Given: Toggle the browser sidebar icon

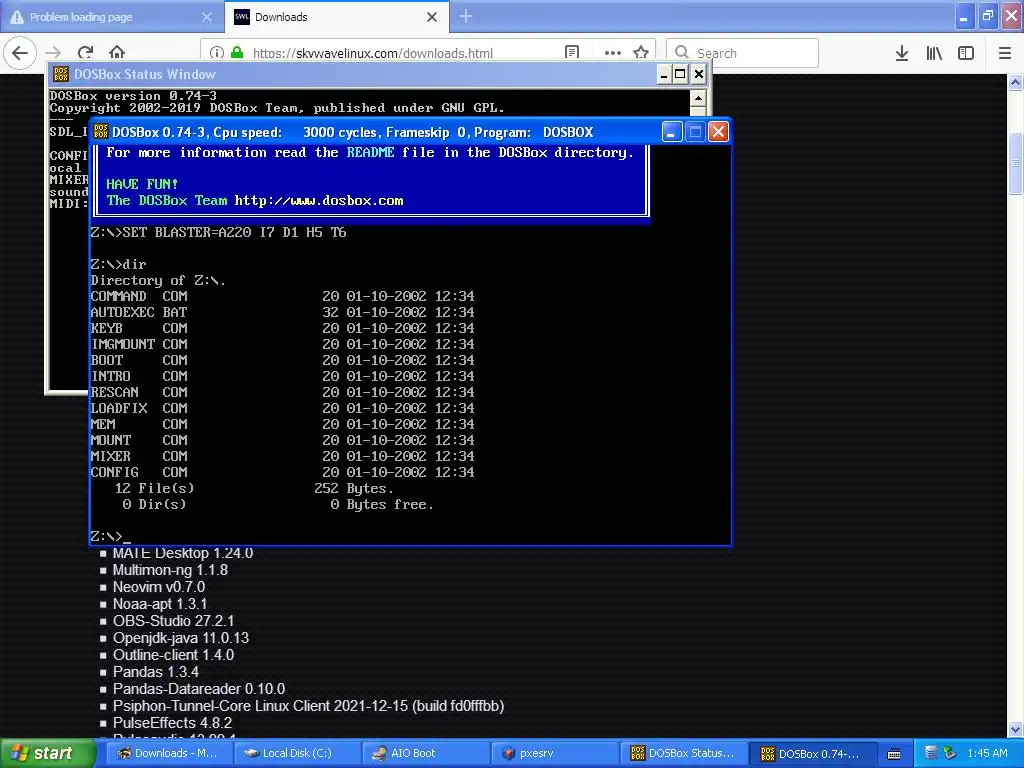Looking at the screenshot, I should (966, 53).
